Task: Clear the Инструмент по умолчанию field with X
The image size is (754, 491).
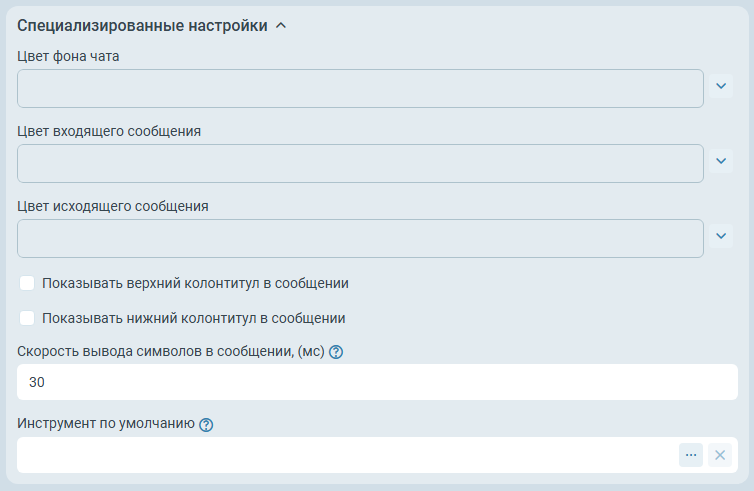Action: pos(720,455)
